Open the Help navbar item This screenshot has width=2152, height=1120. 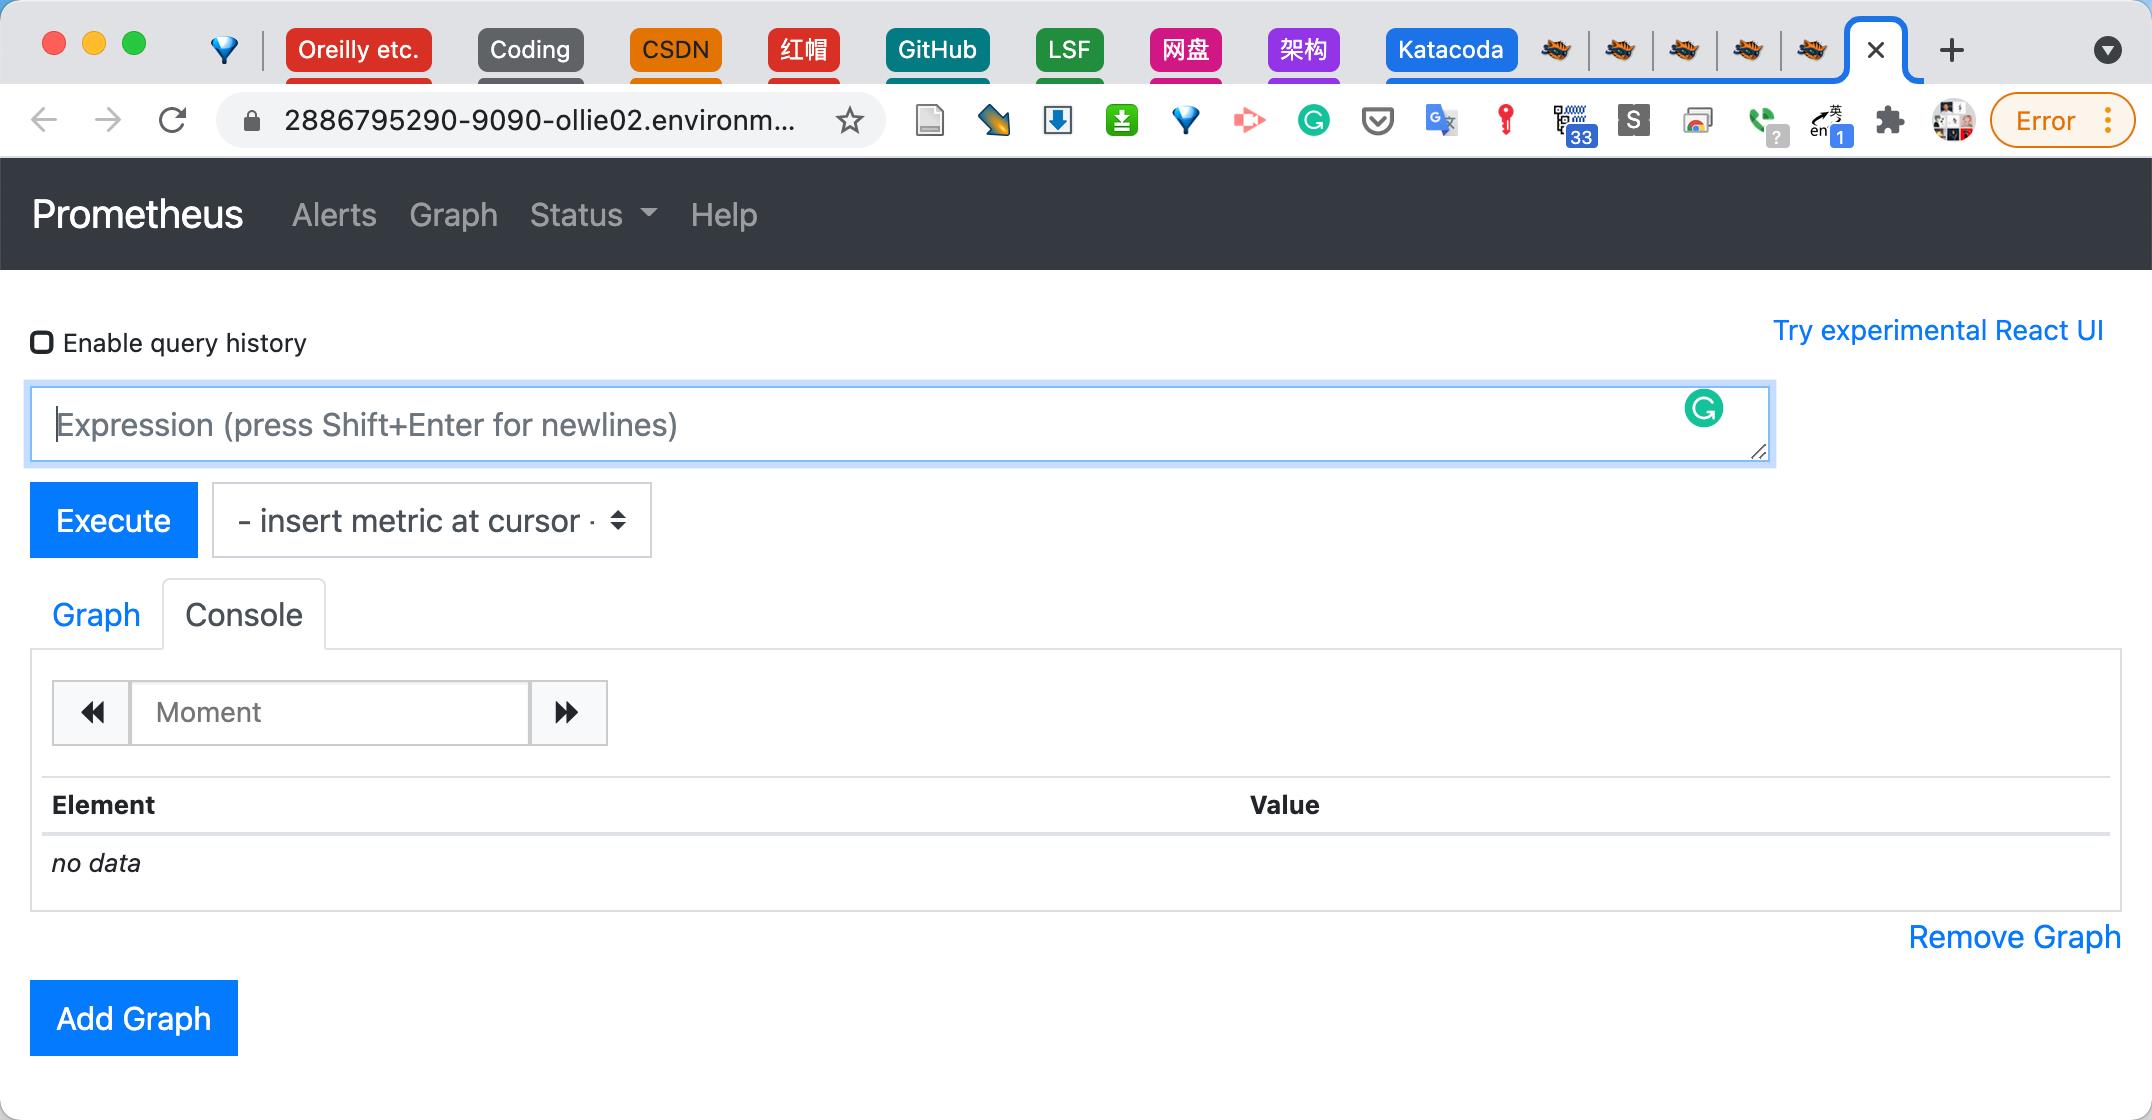(x=724, y=215)
